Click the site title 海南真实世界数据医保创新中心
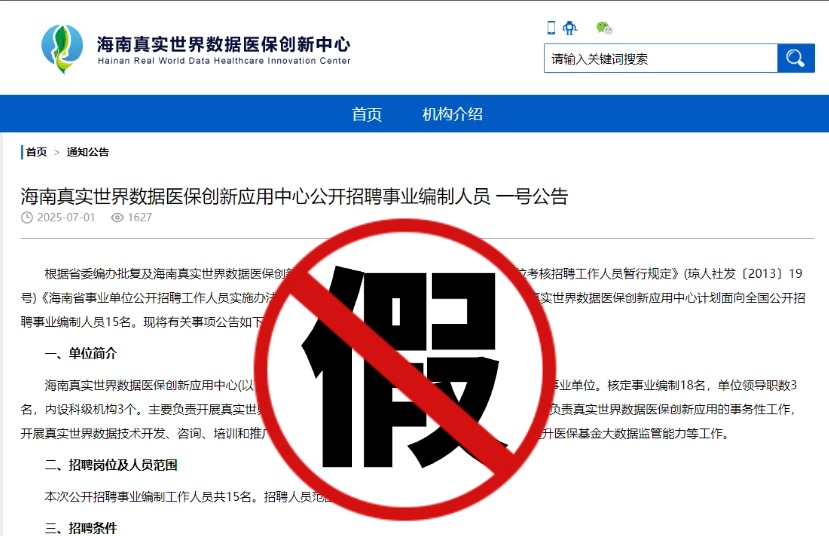Viewport: 829px width, 536px height. coord(224,44)
